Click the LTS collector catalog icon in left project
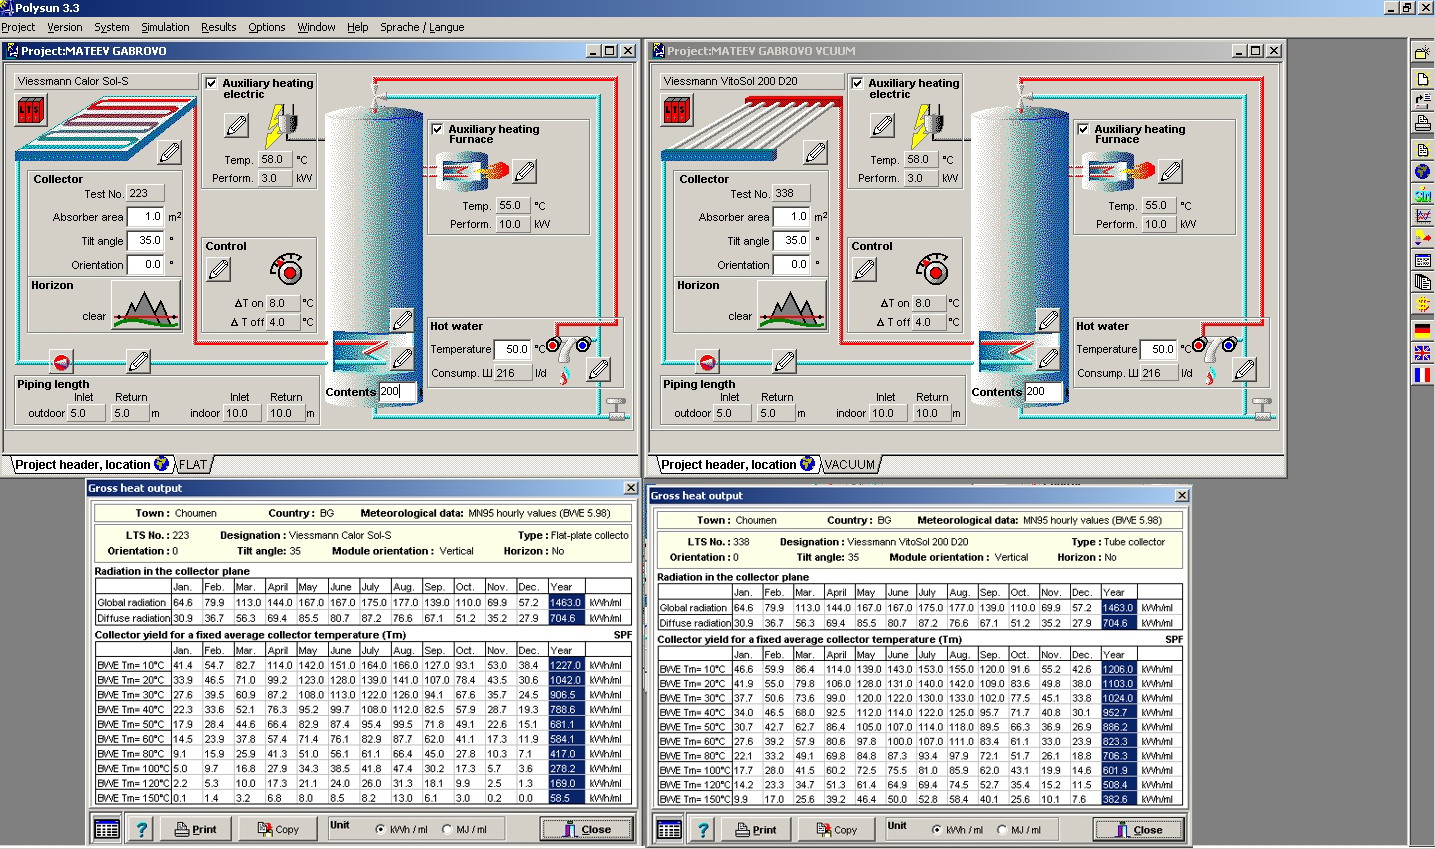 [x=31, y=109]
